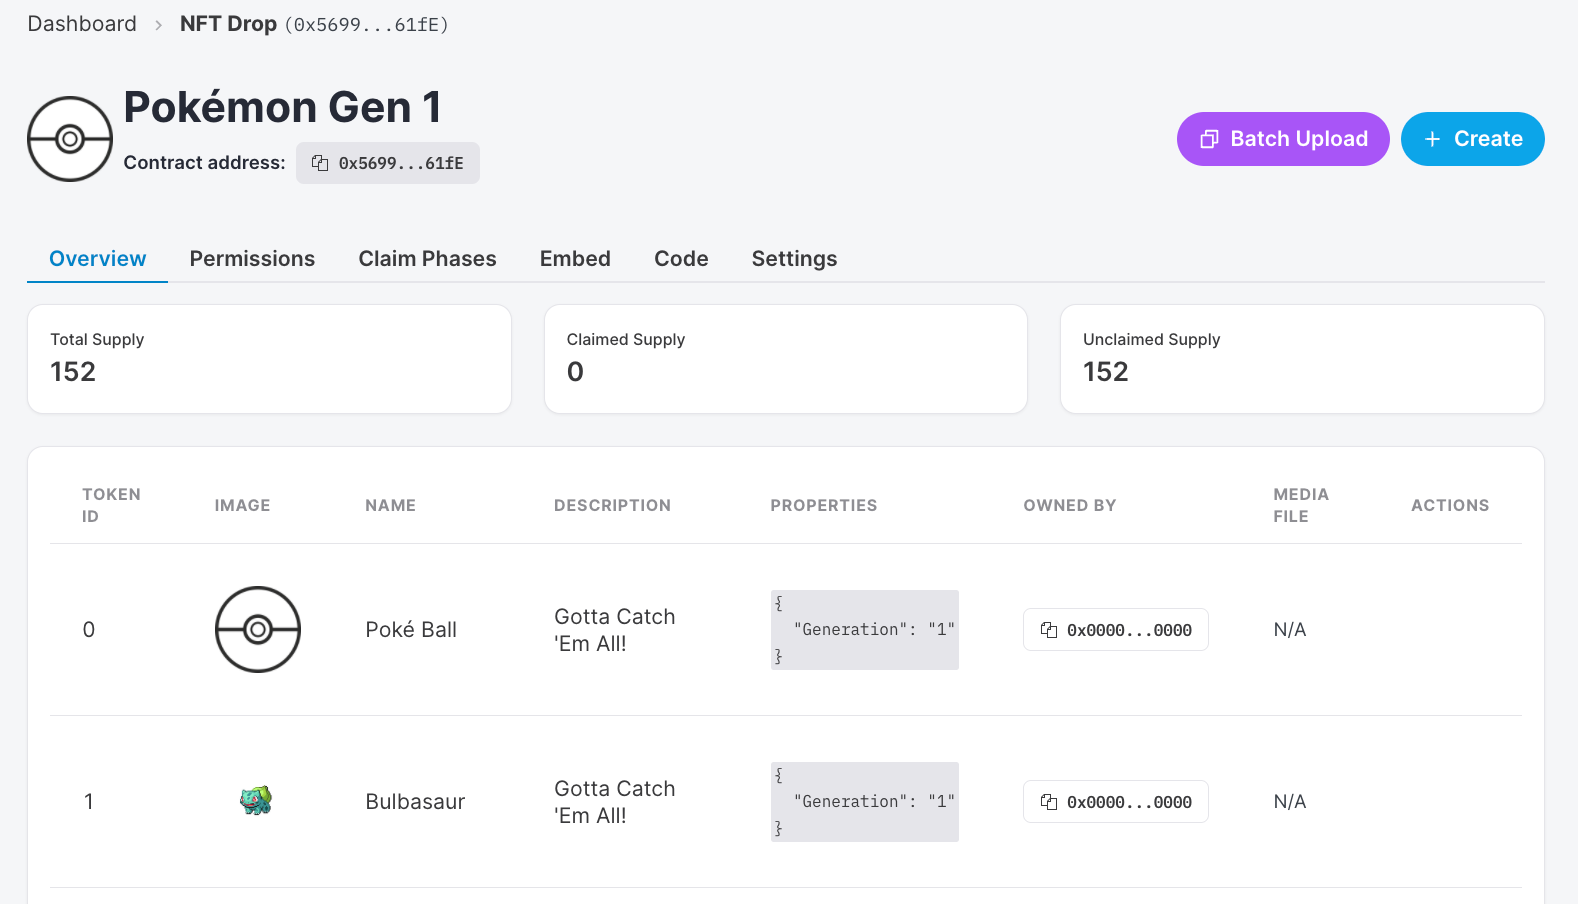Open the Settings tab
Viewport: 1578px width, 904px height.
tap(794, 259)
